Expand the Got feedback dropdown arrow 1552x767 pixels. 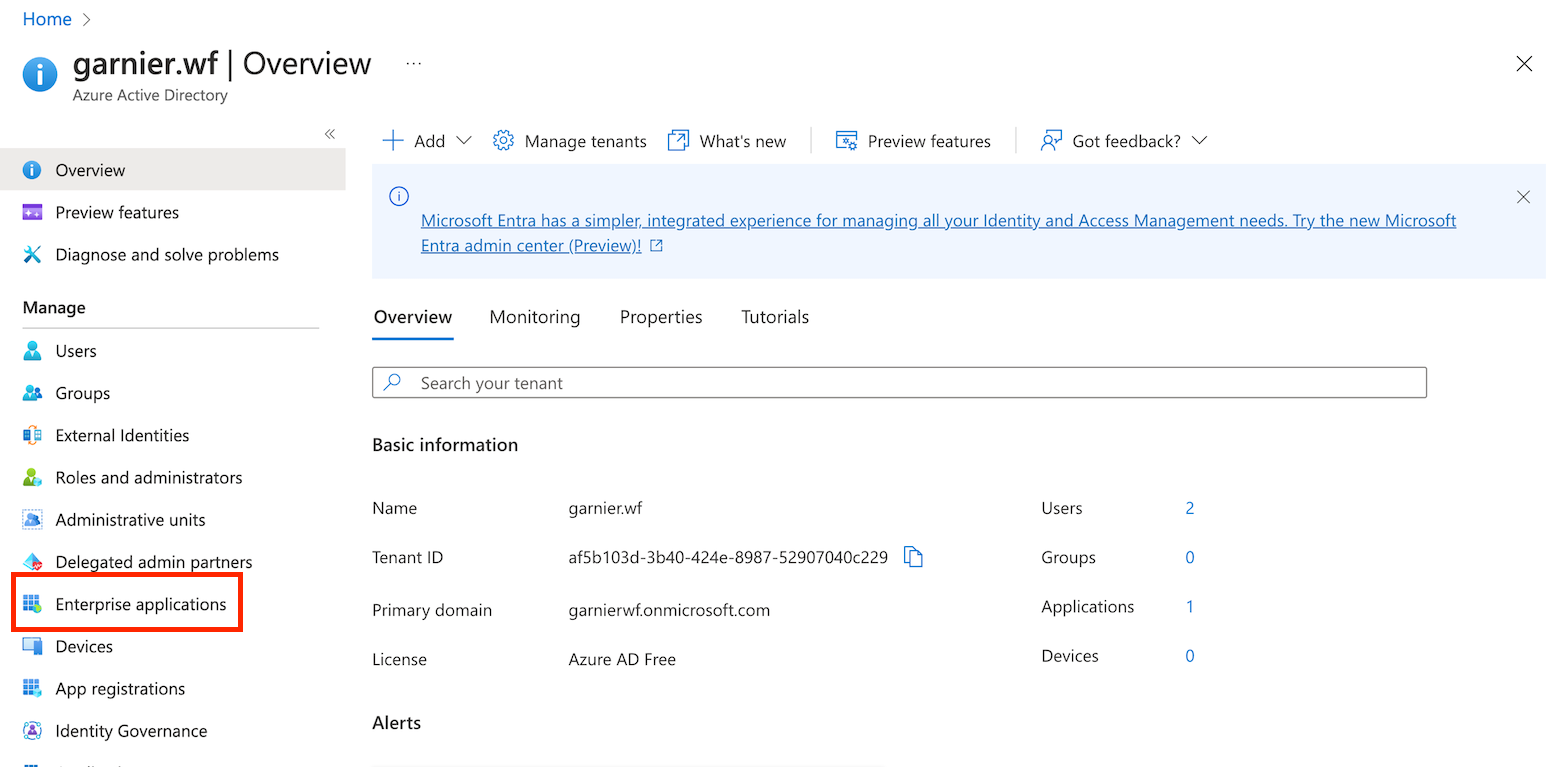tap(1200, 141)
